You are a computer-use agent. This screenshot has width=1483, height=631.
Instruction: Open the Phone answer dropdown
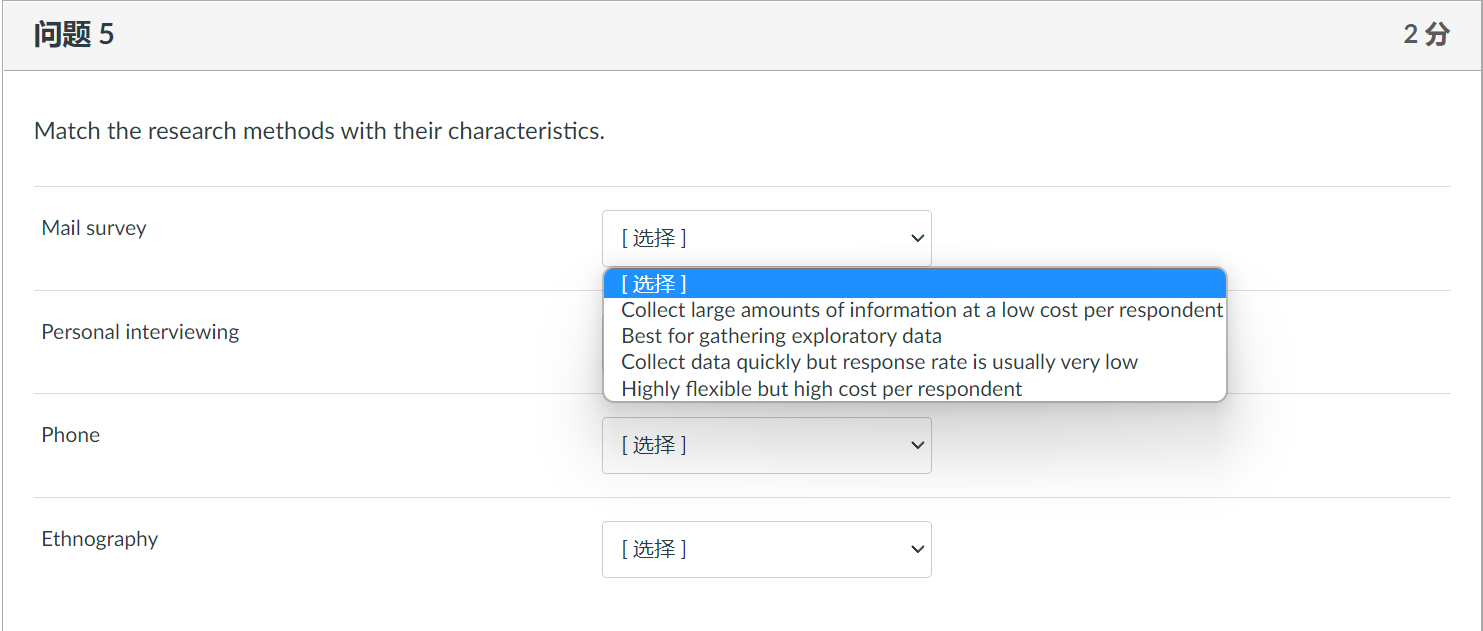766,445
